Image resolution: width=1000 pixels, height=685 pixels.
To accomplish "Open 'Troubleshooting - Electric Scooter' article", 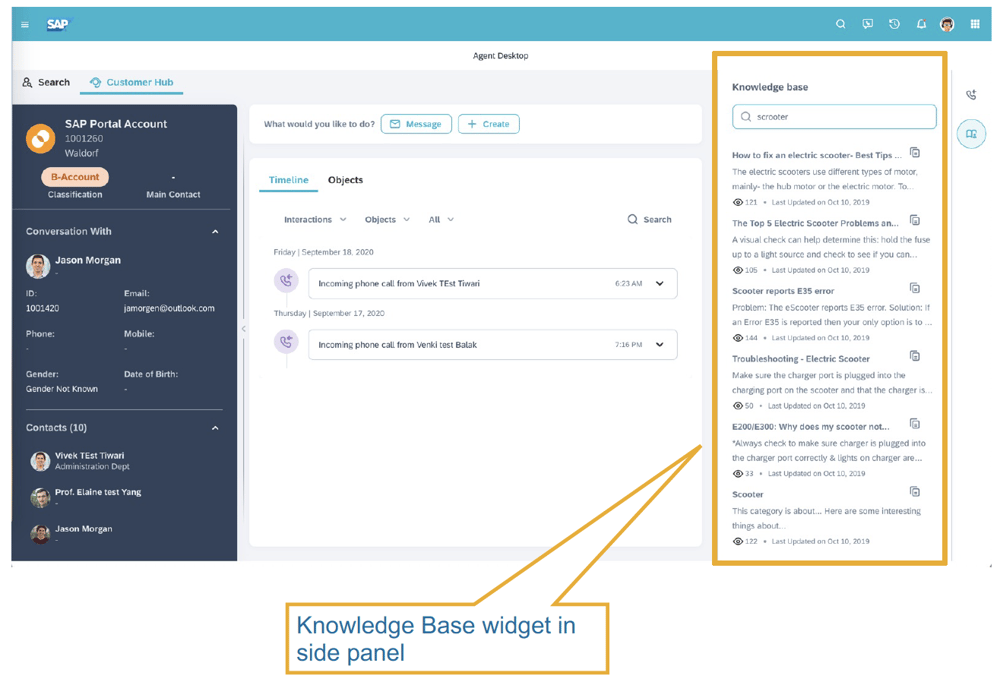I will [x=800, y=359].
